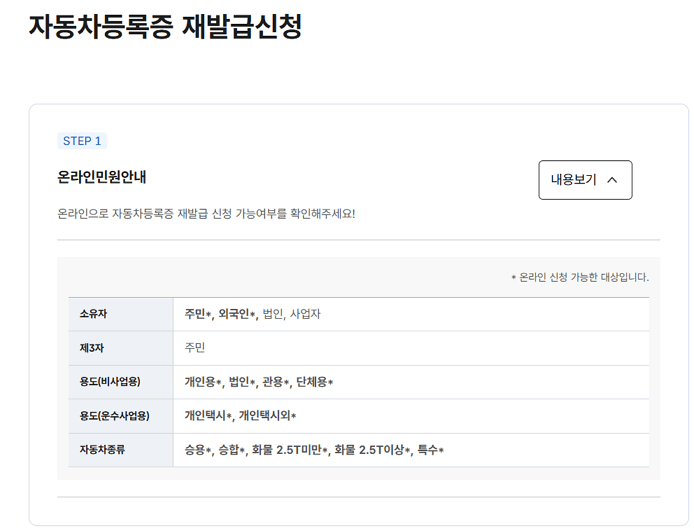Select the 용도(운수사업용) row header
The image size is (694, 531).
(121, 416)
